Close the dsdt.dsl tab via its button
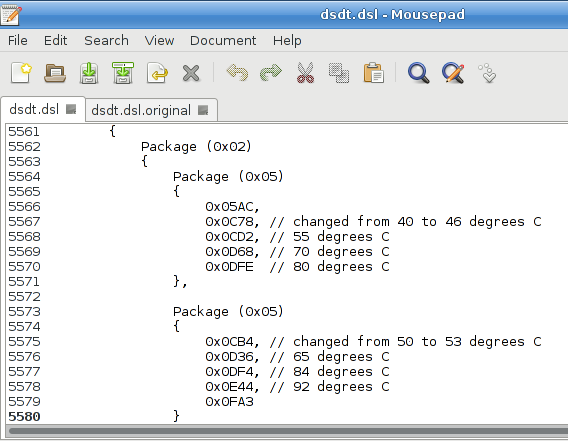The width and height of the screenshot is (568, 441). 71,109
